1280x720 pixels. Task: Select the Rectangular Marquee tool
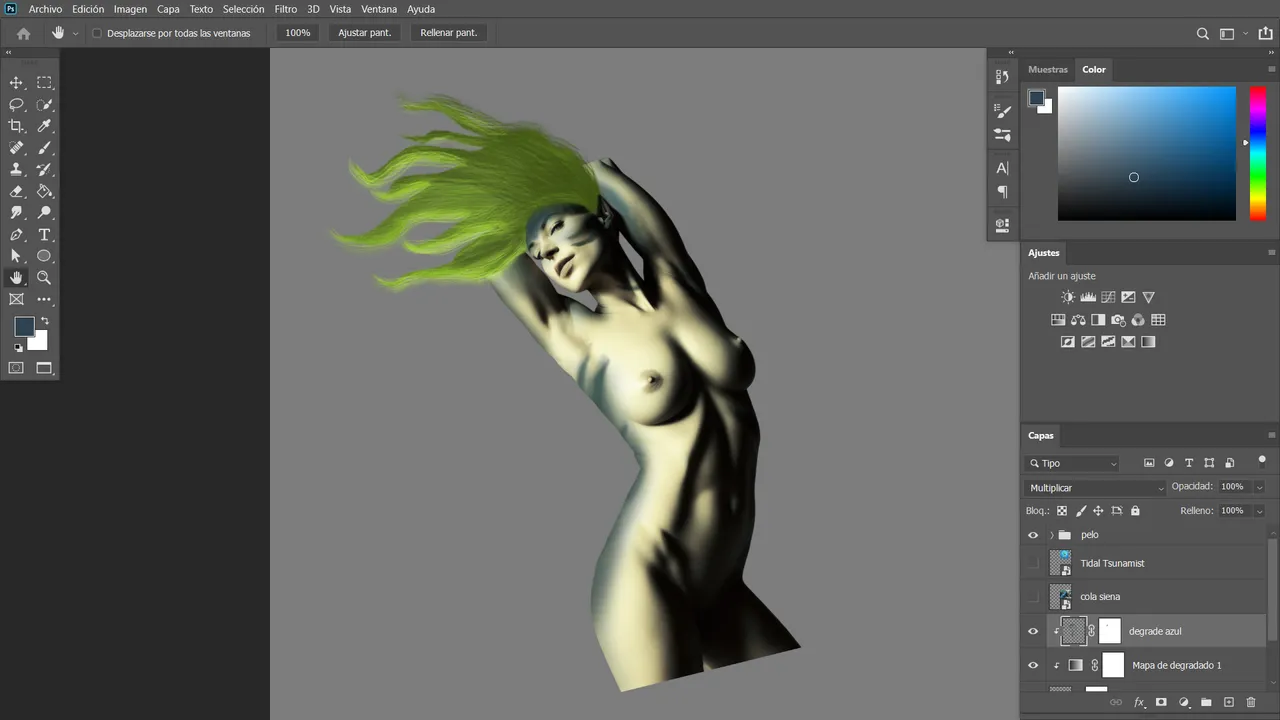[44, 83]
